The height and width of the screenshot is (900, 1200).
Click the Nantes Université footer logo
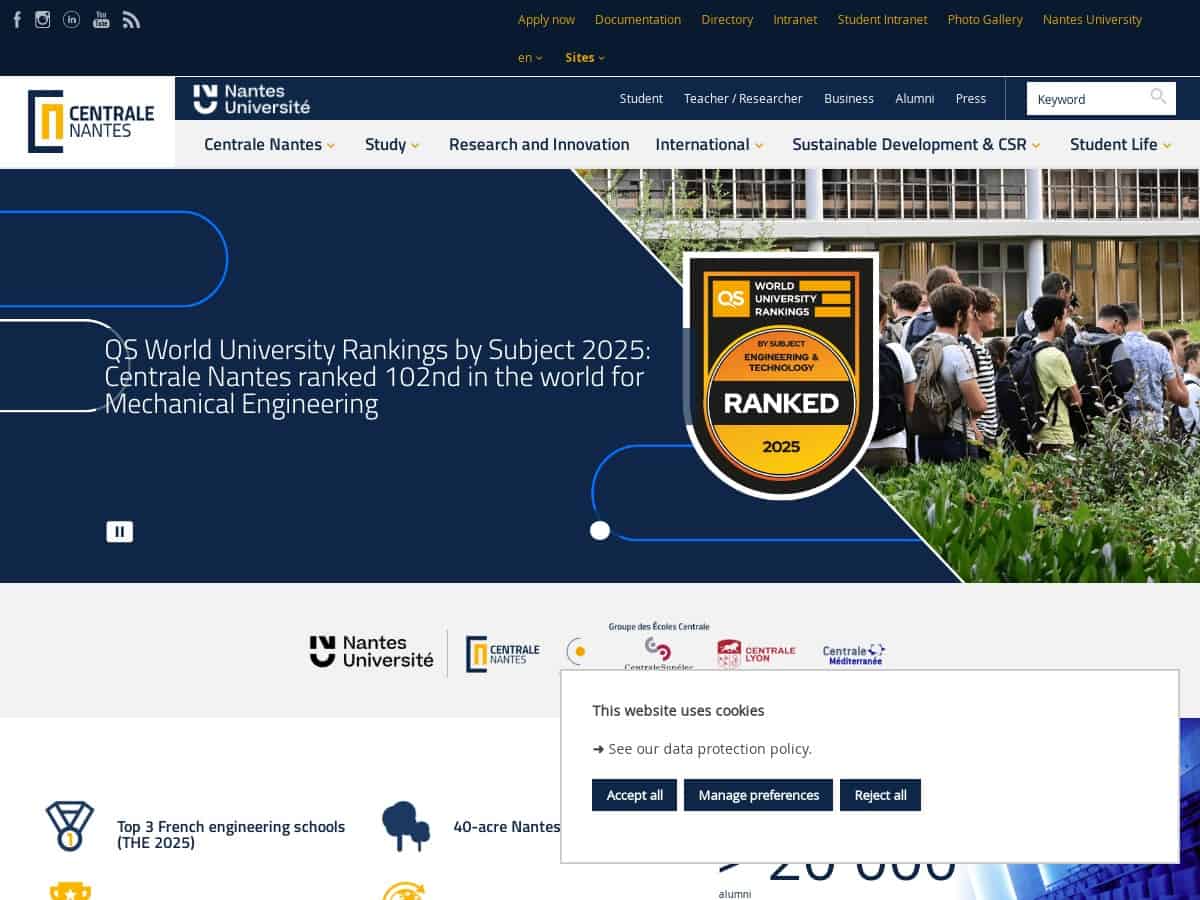click(372, 651)
